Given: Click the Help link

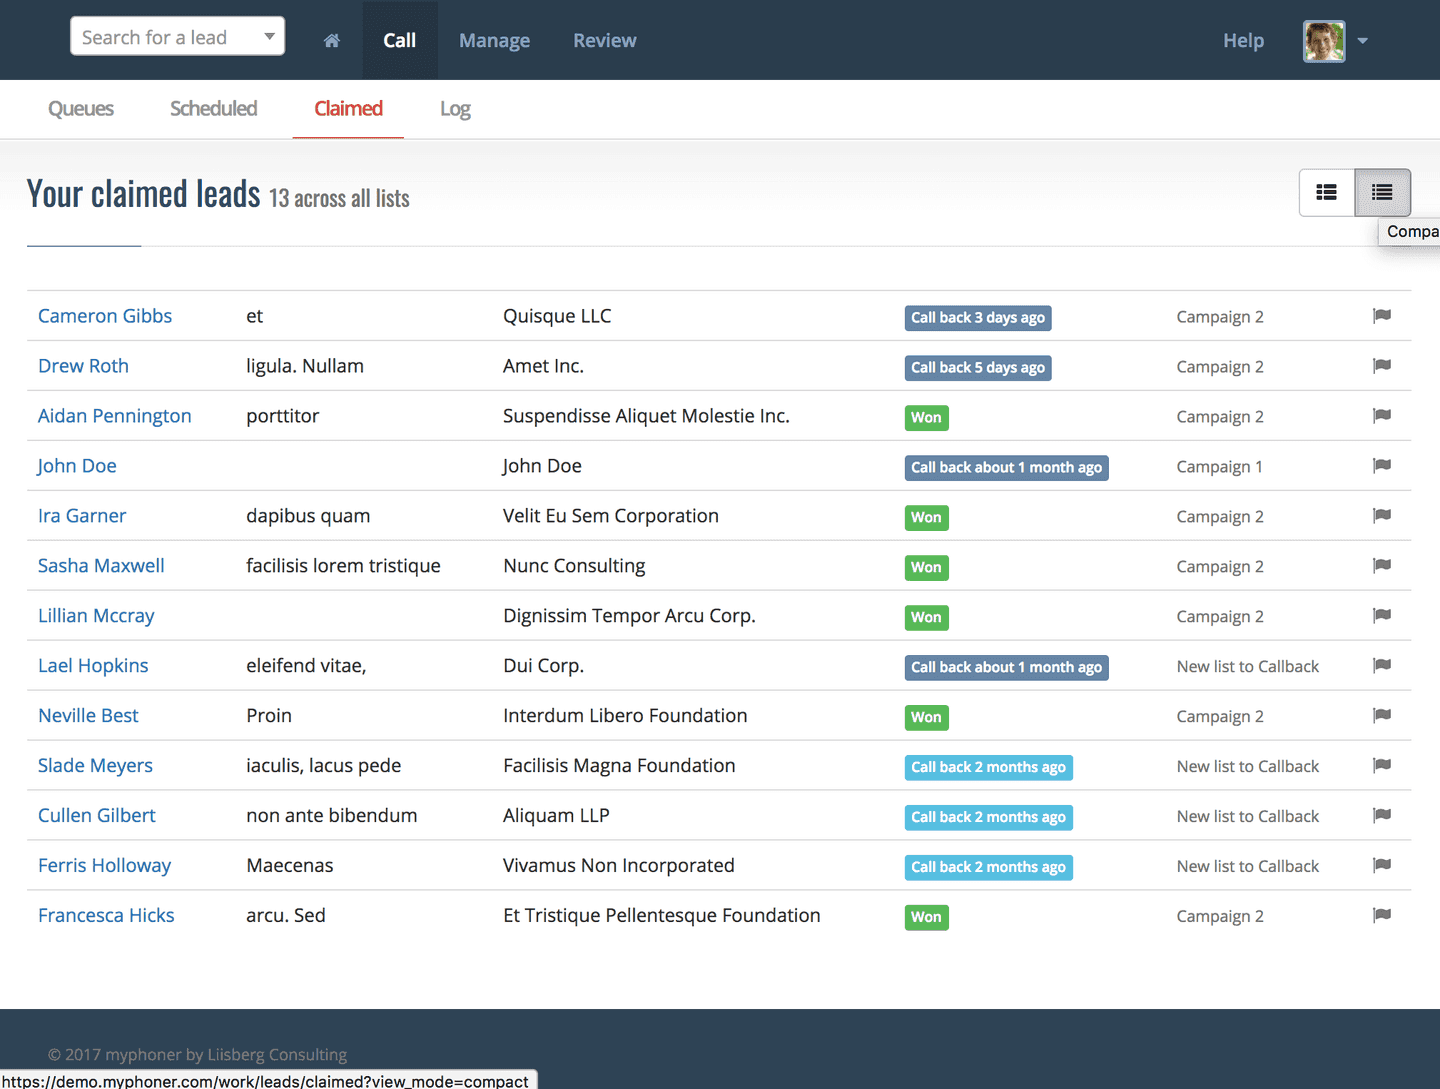Looking at the screenshot, I should click(1243, 40).
